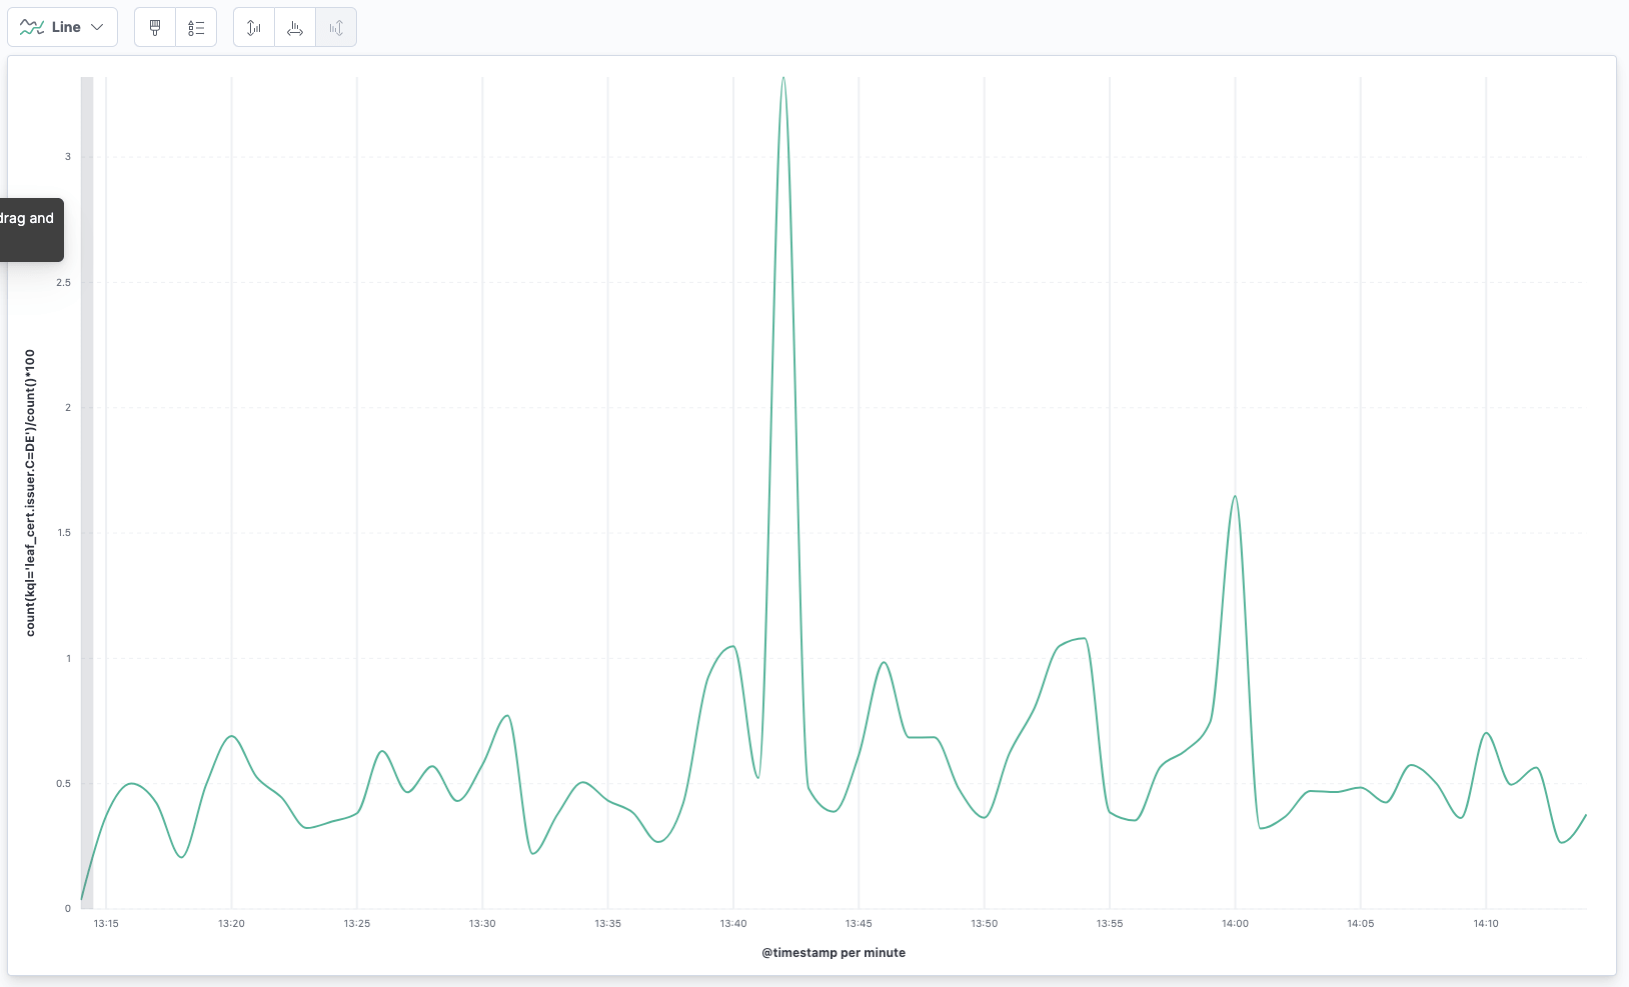This screenshot has width=1629, height=987.
Task: Click the line's small peak at 13:20
Action: click(x=231, y=736)
